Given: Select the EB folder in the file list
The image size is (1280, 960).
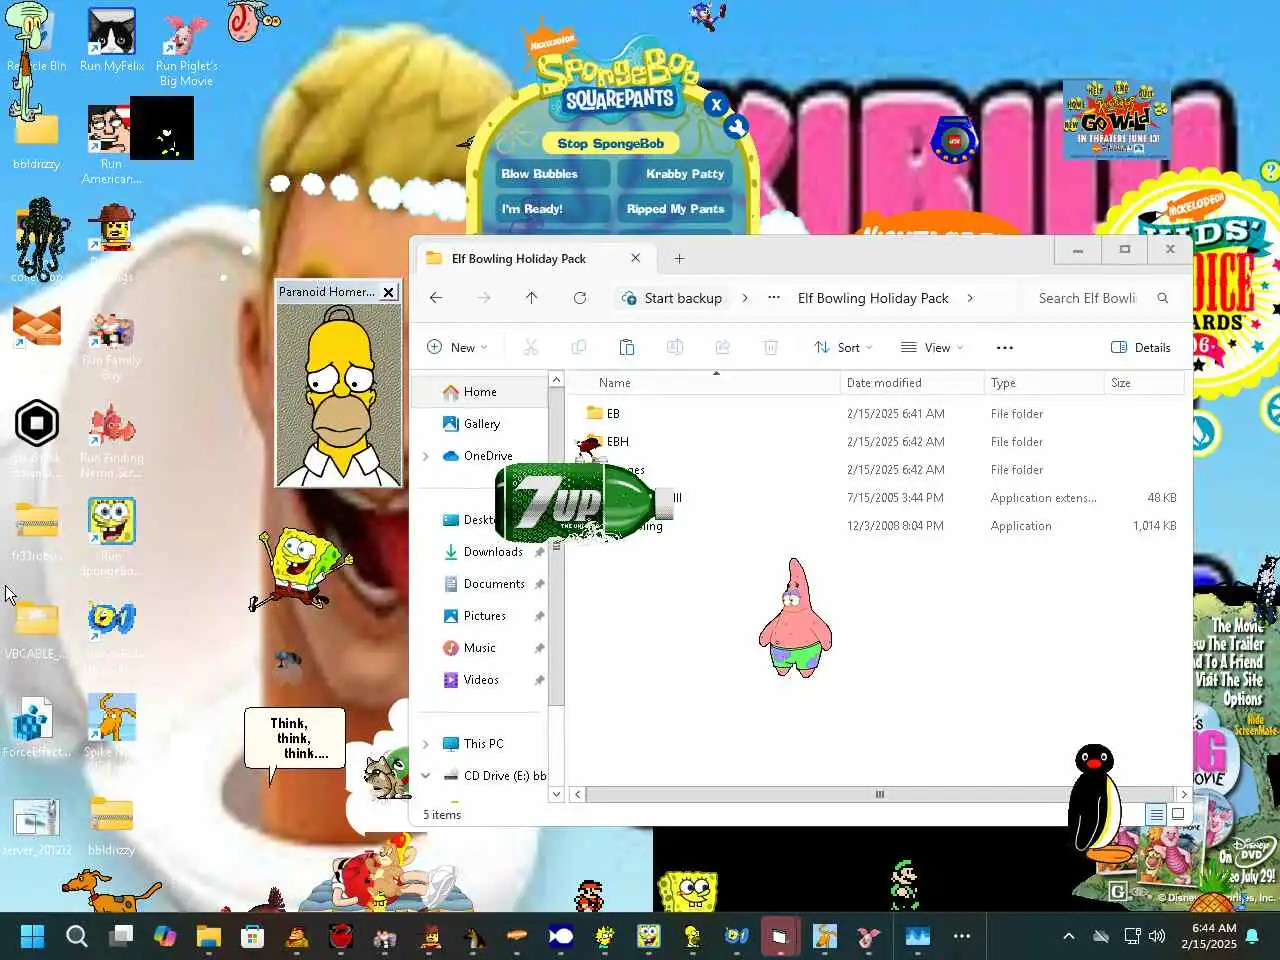Looking at the screenshot, I should tap(613, 413).
